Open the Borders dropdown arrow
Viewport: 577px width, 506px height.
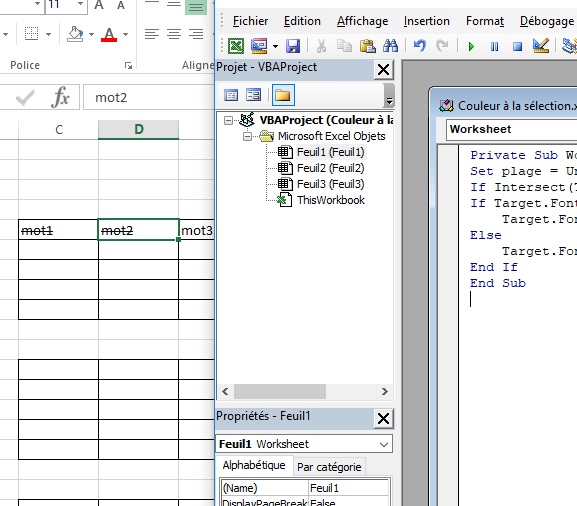click(48, 34)
